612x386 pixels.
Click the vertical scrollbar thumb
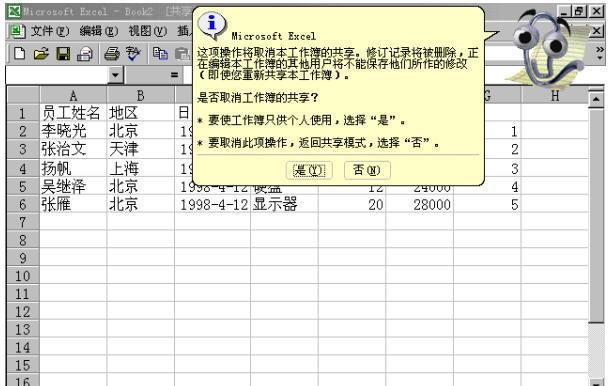596,216
